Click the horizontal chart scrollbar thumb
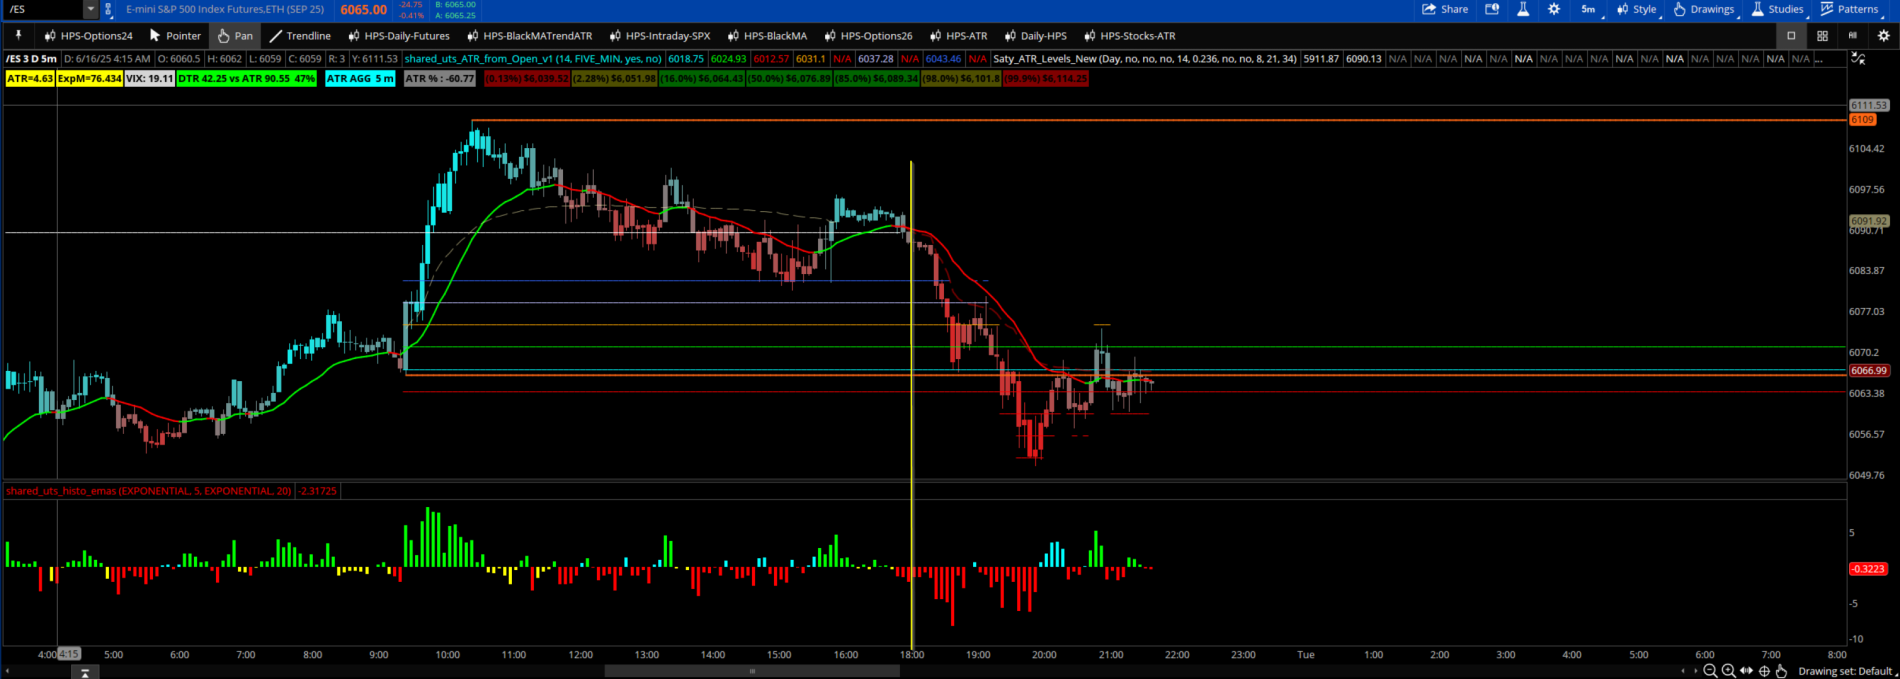The width and height of the screenshot is (1900, 679). click(x=752, y=671)
